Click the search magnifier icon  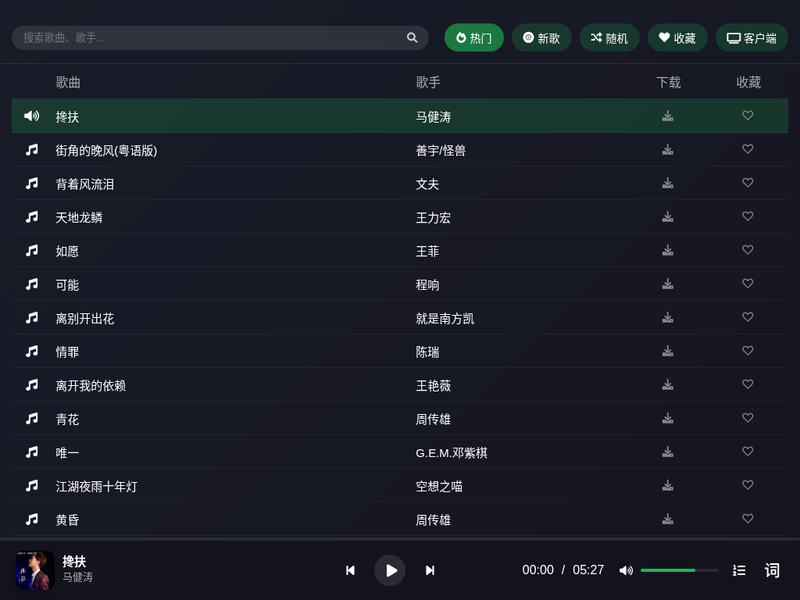(412, 38)
